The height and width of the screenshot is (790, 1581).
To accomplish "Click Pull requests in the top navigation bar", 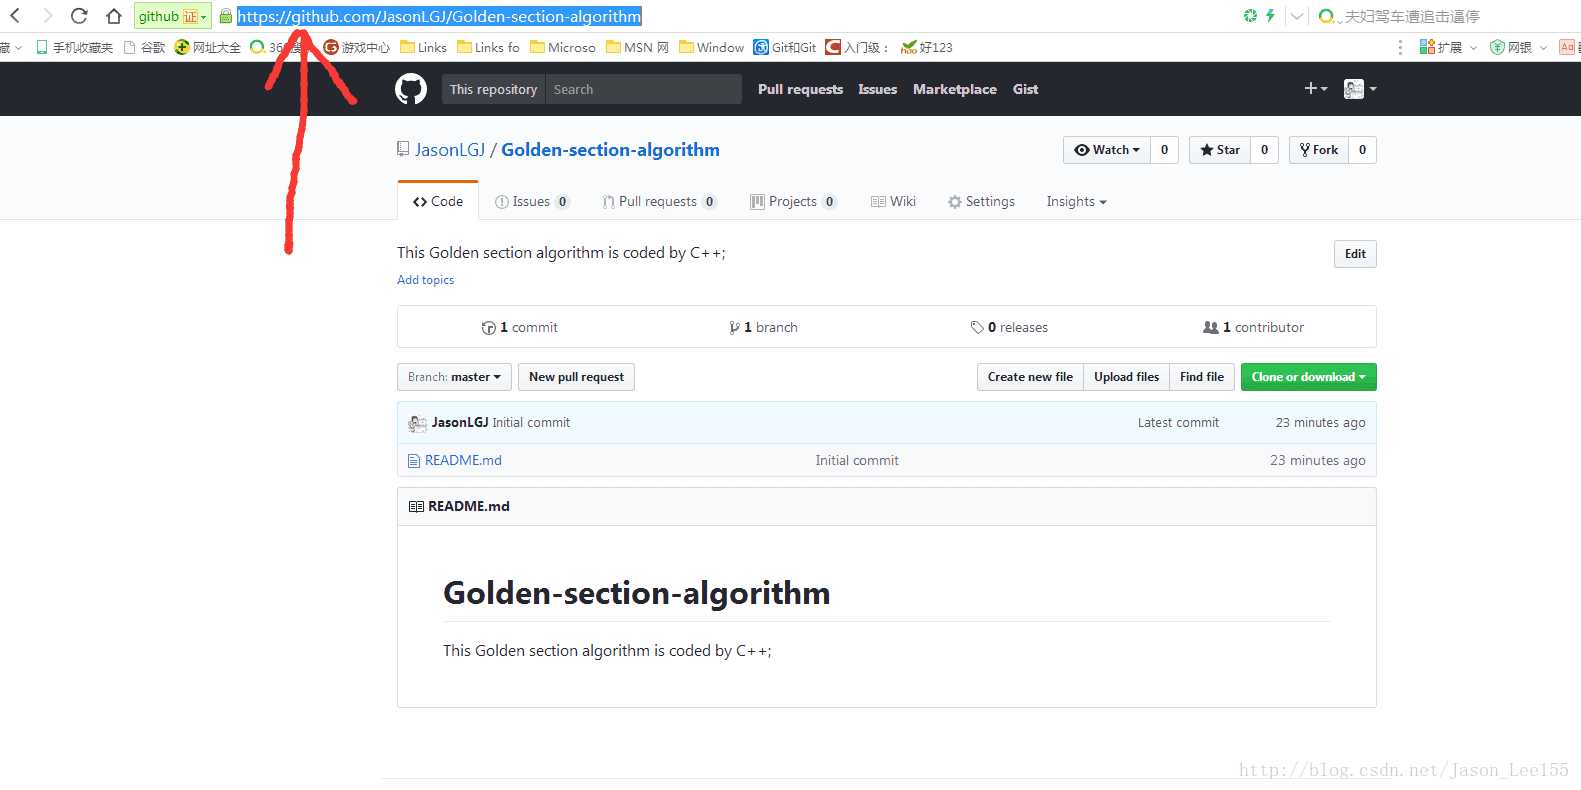I will click(800, 89).
